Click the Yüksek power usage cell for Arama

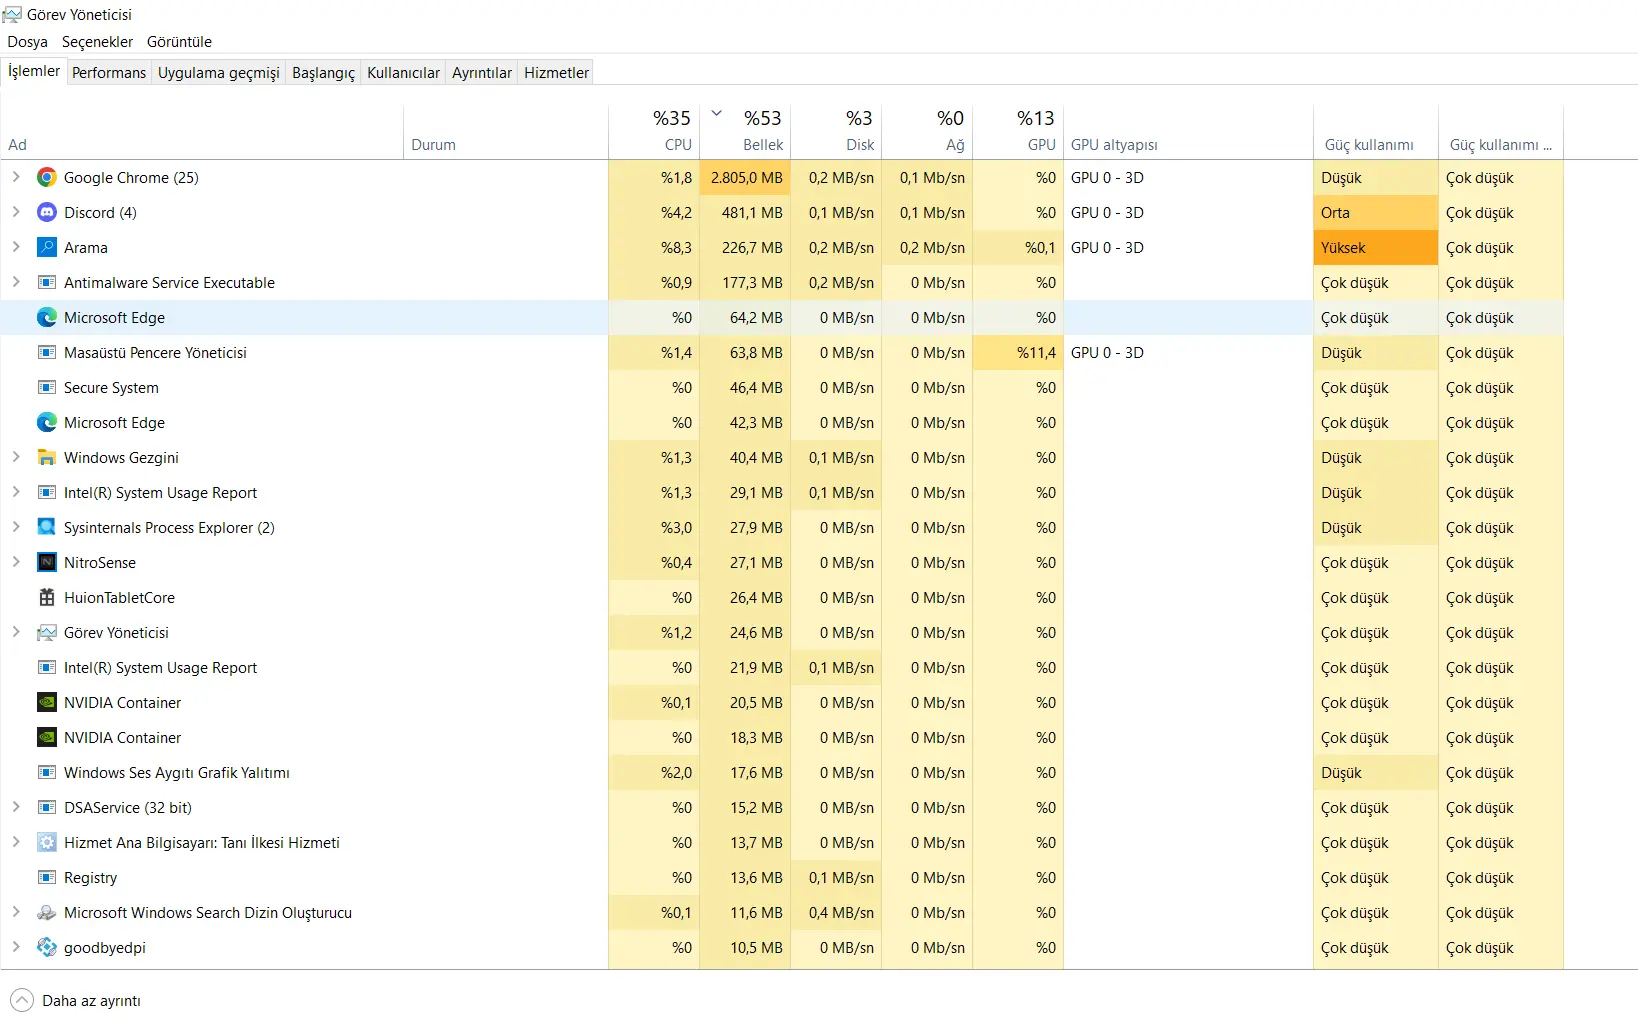click(x=1376, y=248)
